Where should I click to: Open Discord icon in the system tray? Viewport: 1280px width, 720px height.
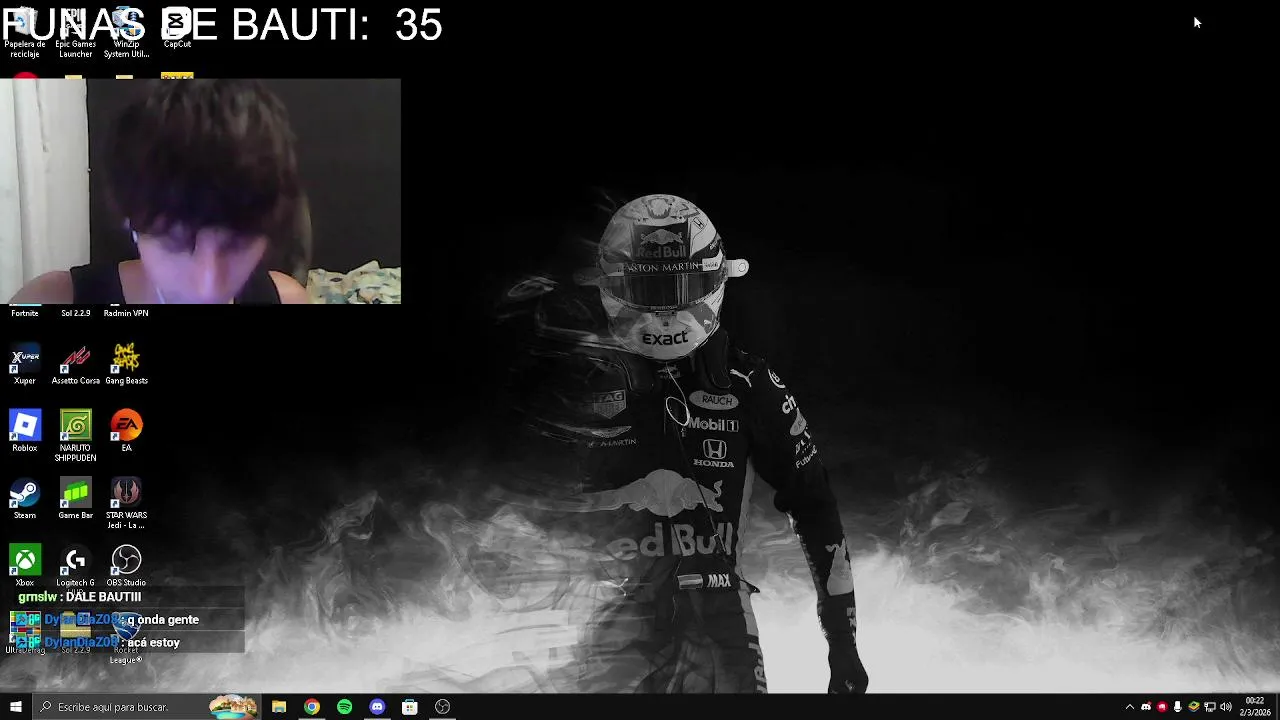[x=1146, y=707]
